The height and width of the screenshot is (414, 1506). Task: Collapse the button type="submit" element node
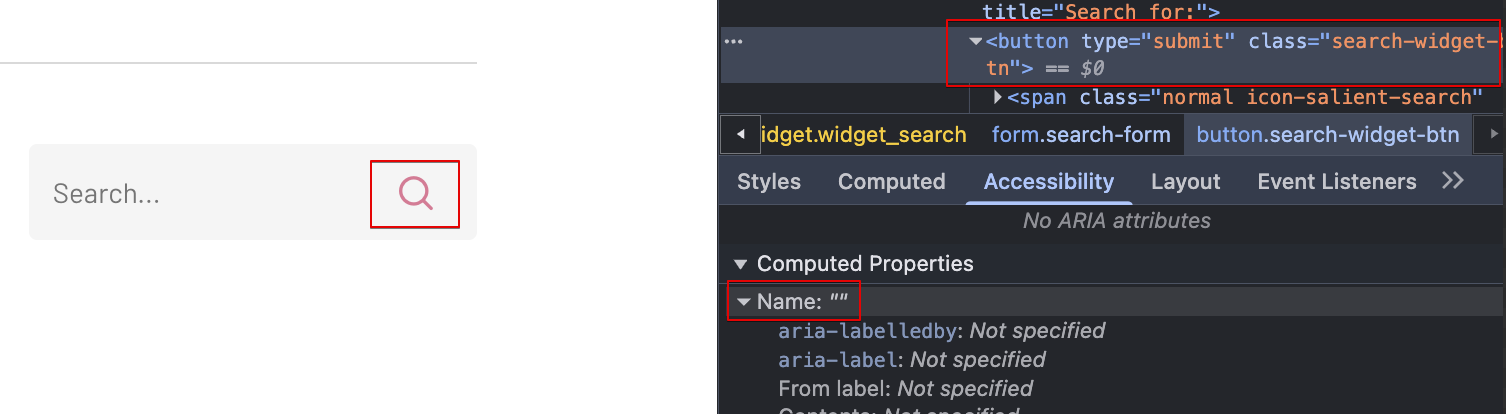976,42
